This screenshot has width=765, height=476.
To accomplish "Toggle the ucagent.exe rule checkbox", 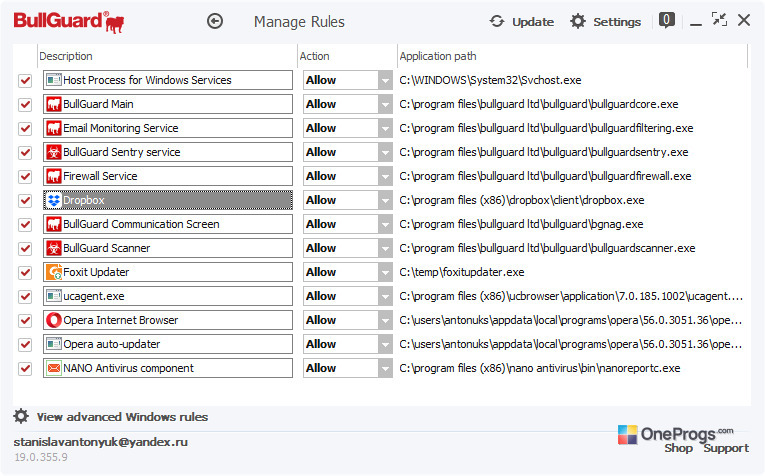I will [x=25, y=297].
